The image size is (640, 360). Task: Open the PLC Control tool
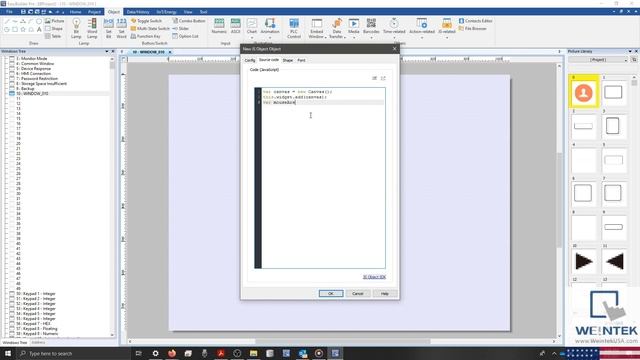pyautogui.click(x=294, y=28)
